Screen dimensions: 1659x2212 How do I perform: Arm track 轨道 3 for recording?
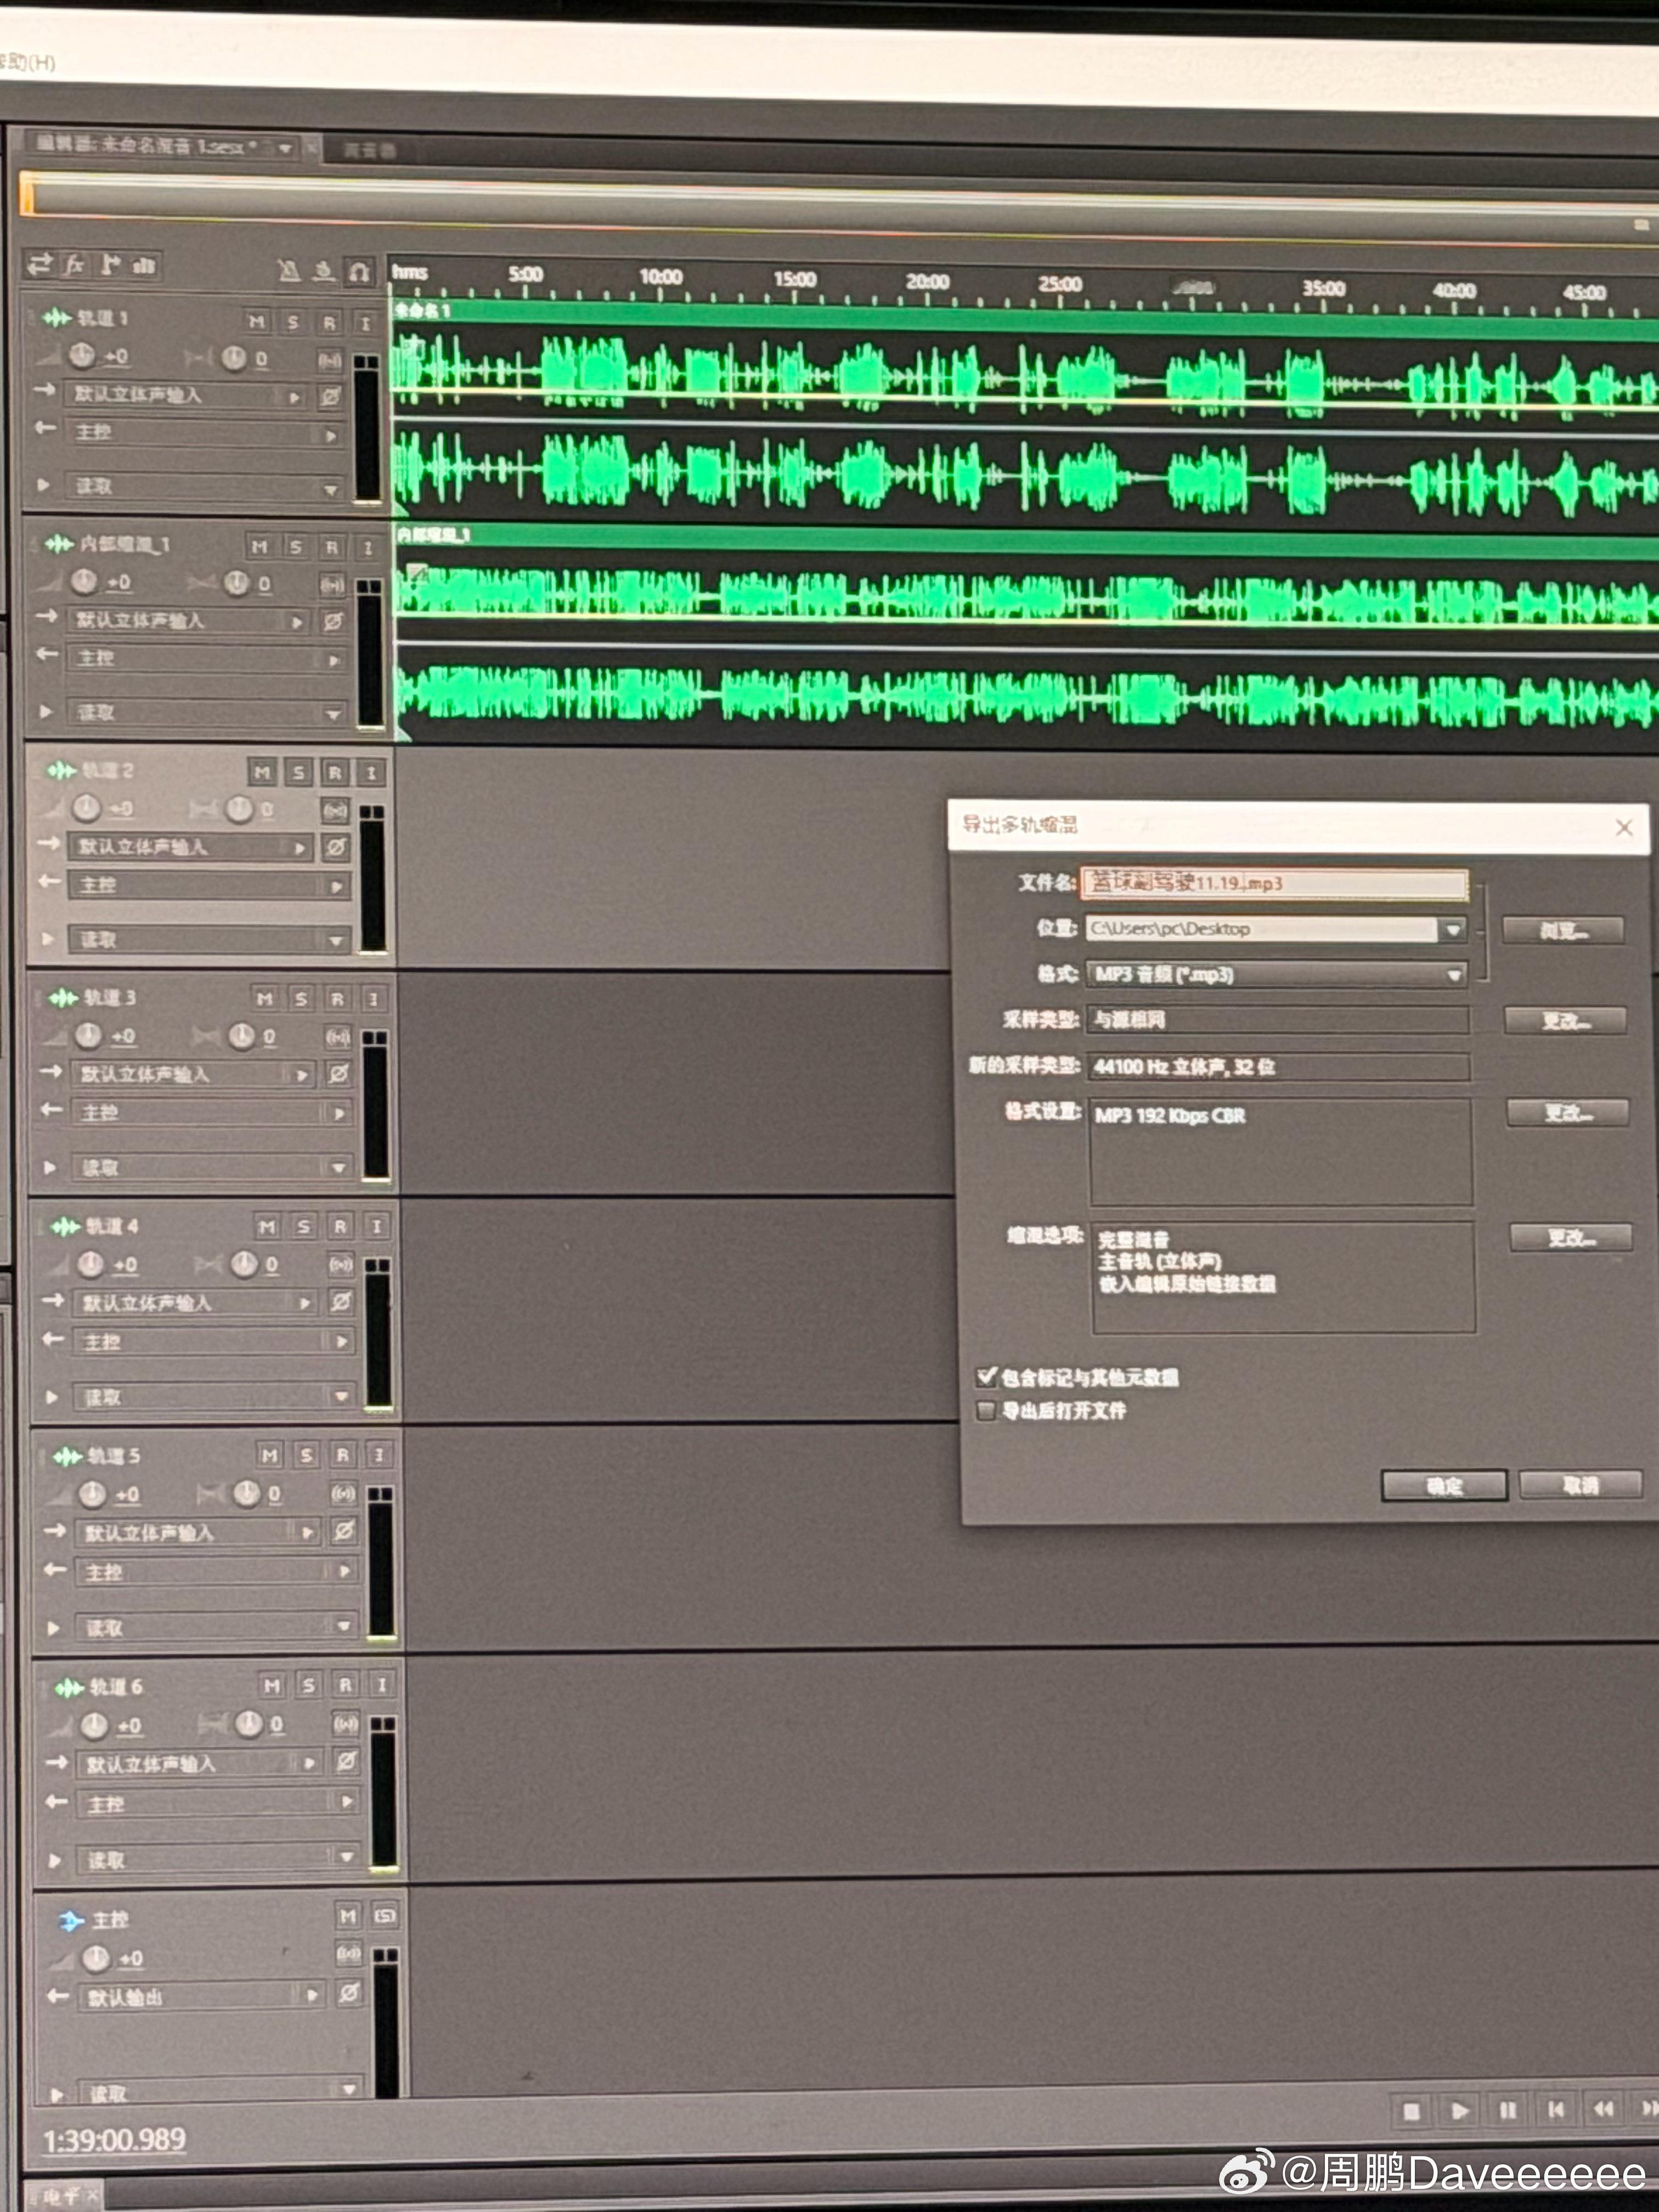pos(337,999)
